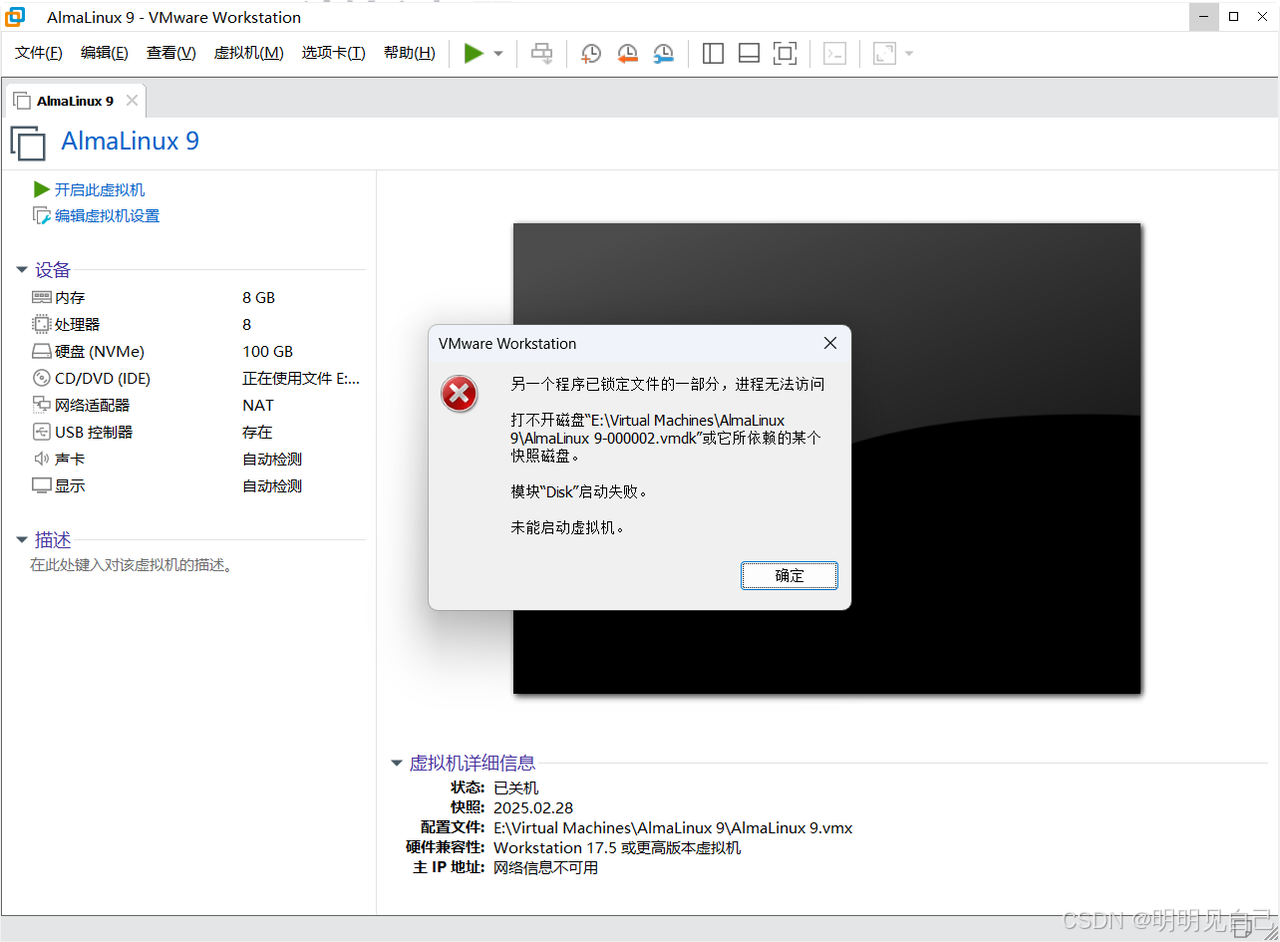Click the large AlmaLinux 9 VM icon

tap(28, 142)
